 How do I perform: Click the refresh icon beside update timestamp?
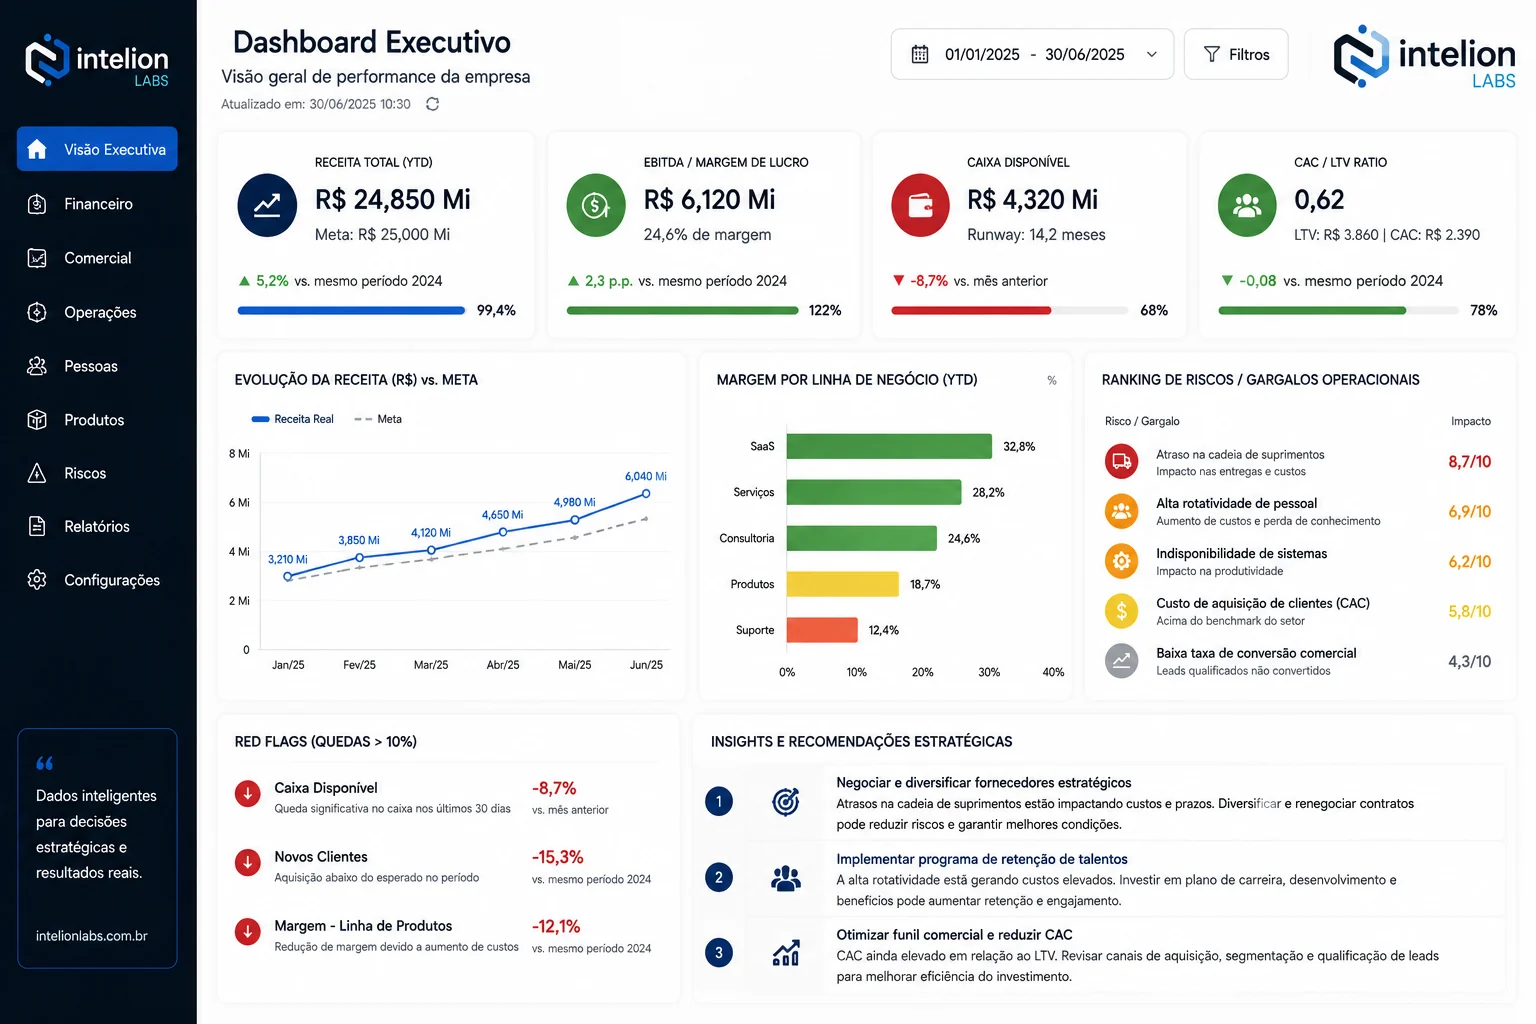[432, 104]
